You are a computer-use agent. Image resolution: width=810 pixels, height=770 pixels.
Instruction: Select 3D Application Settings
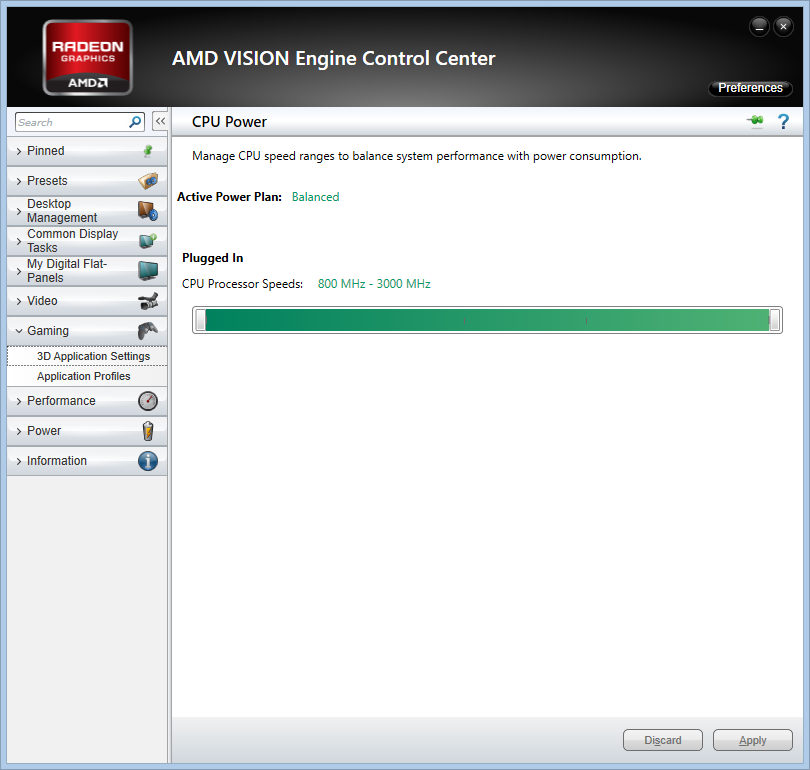pyautogui.click(x=87, y=356)
